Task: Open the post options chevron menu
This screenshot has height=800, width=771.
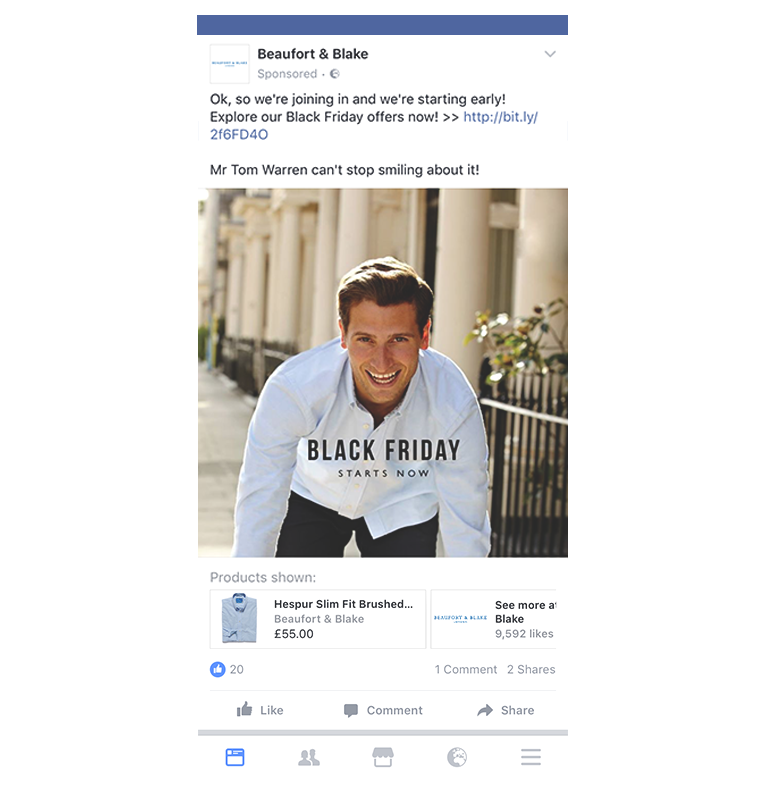Action: [550, 54]
